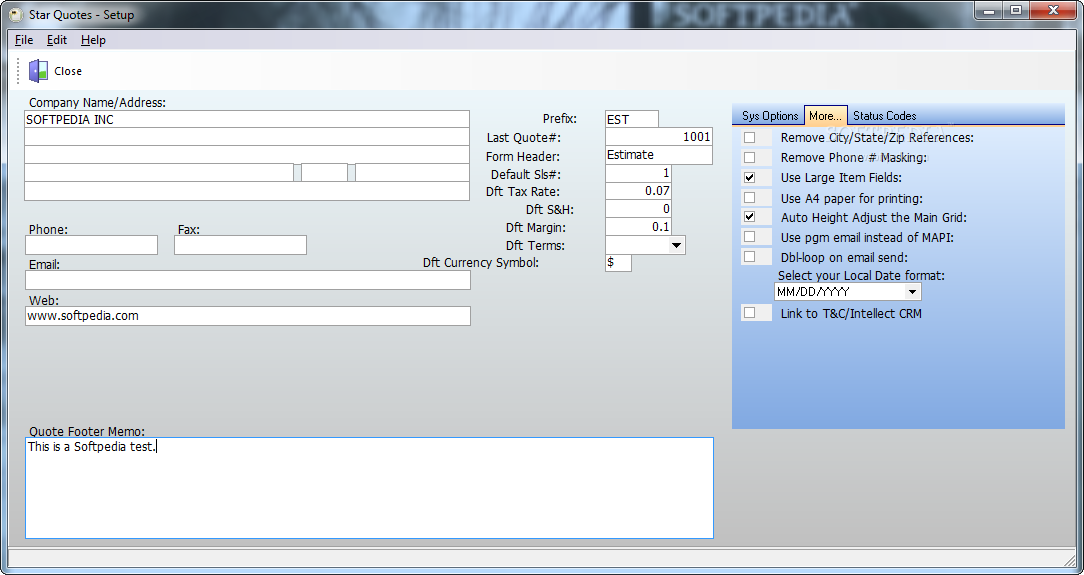The height and width of the screenshot is (575, 1084).
Task: Enable Remove City/State/Zip References checkbox
Action: pos(749,138)
